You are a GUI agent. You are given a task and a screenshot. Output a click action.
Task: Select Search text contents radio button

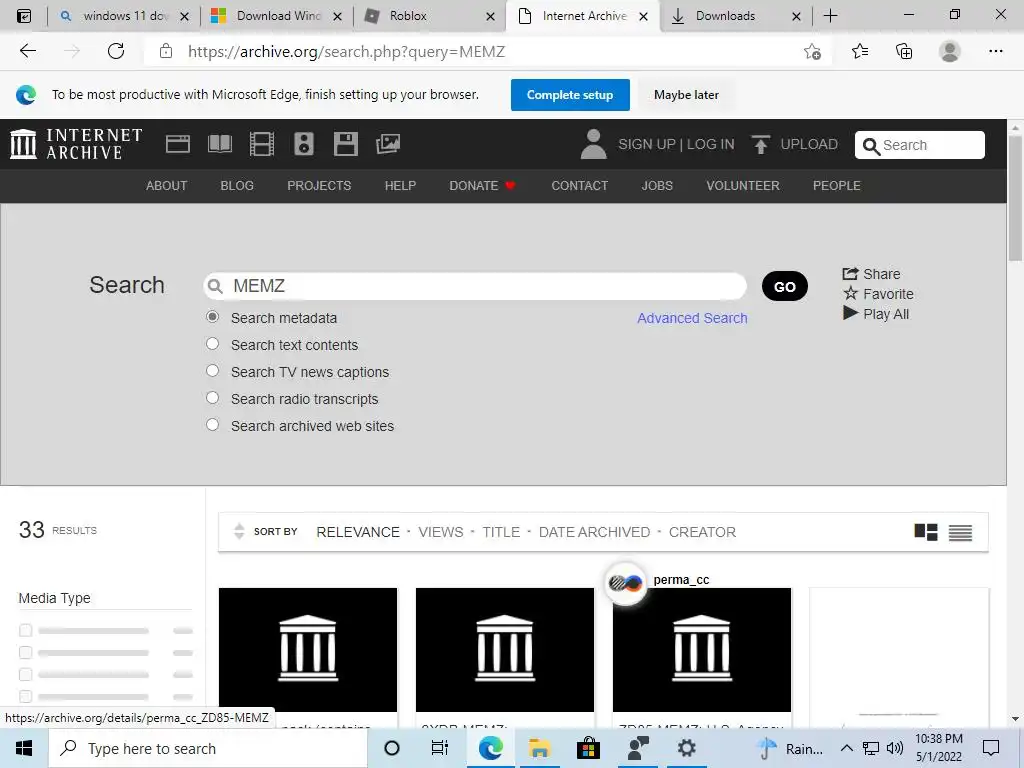click(212, 344)
